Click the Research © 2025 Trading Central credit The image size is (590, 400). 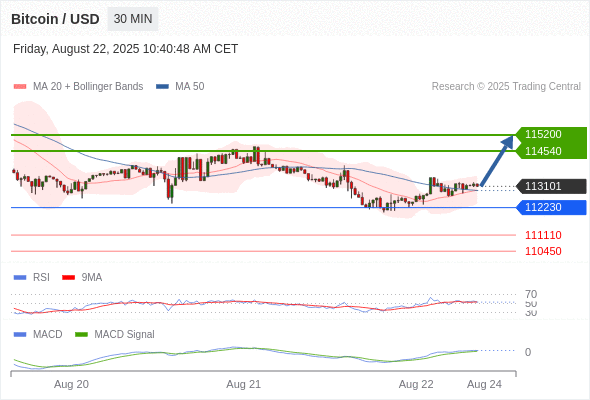click(x=506, y=87)
